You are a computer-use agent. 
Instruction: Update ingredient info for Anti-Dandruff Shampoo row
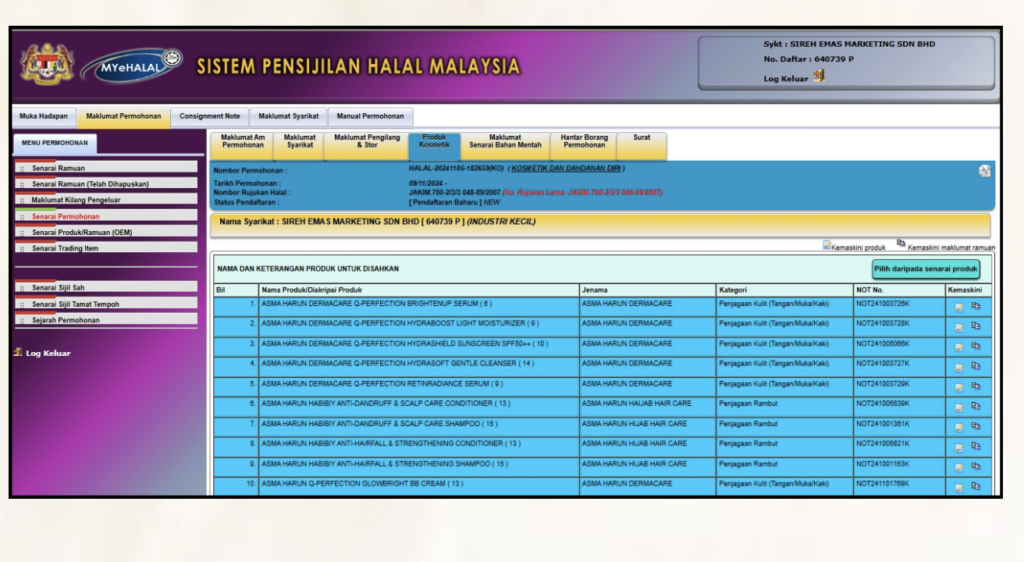(x=976, y=427)
